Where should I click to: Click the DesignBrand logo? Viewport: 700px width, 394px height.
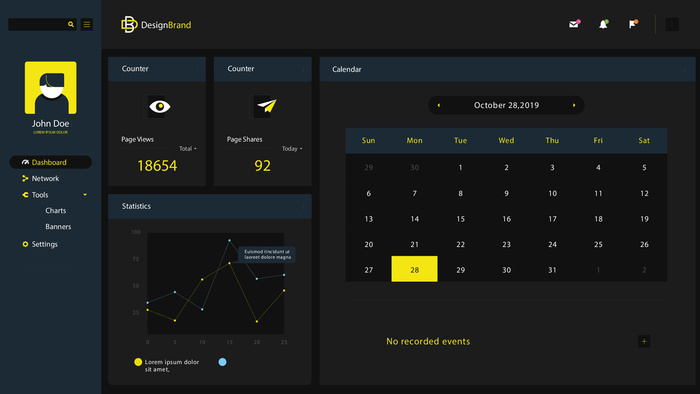coord(156,25)
